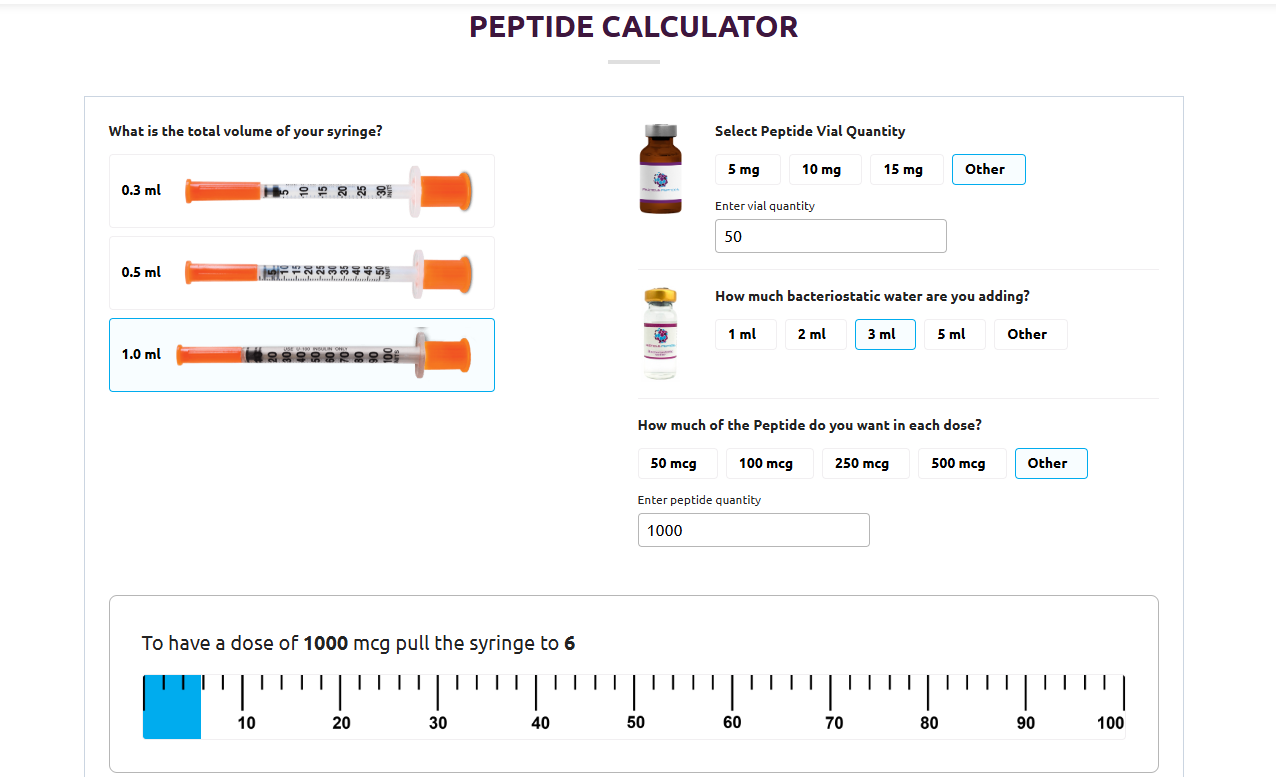Choose 15 mg vial quantity
This screenshot has width=1276, height=777.
(x=903, y=170)
